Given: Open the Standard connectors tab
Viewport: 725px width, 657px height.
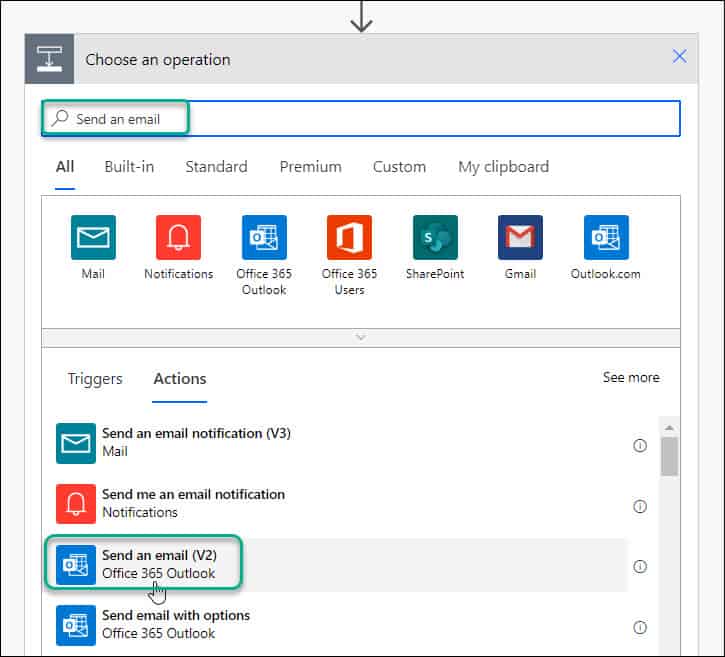Looking at the screenshot, I should [216, 167].
